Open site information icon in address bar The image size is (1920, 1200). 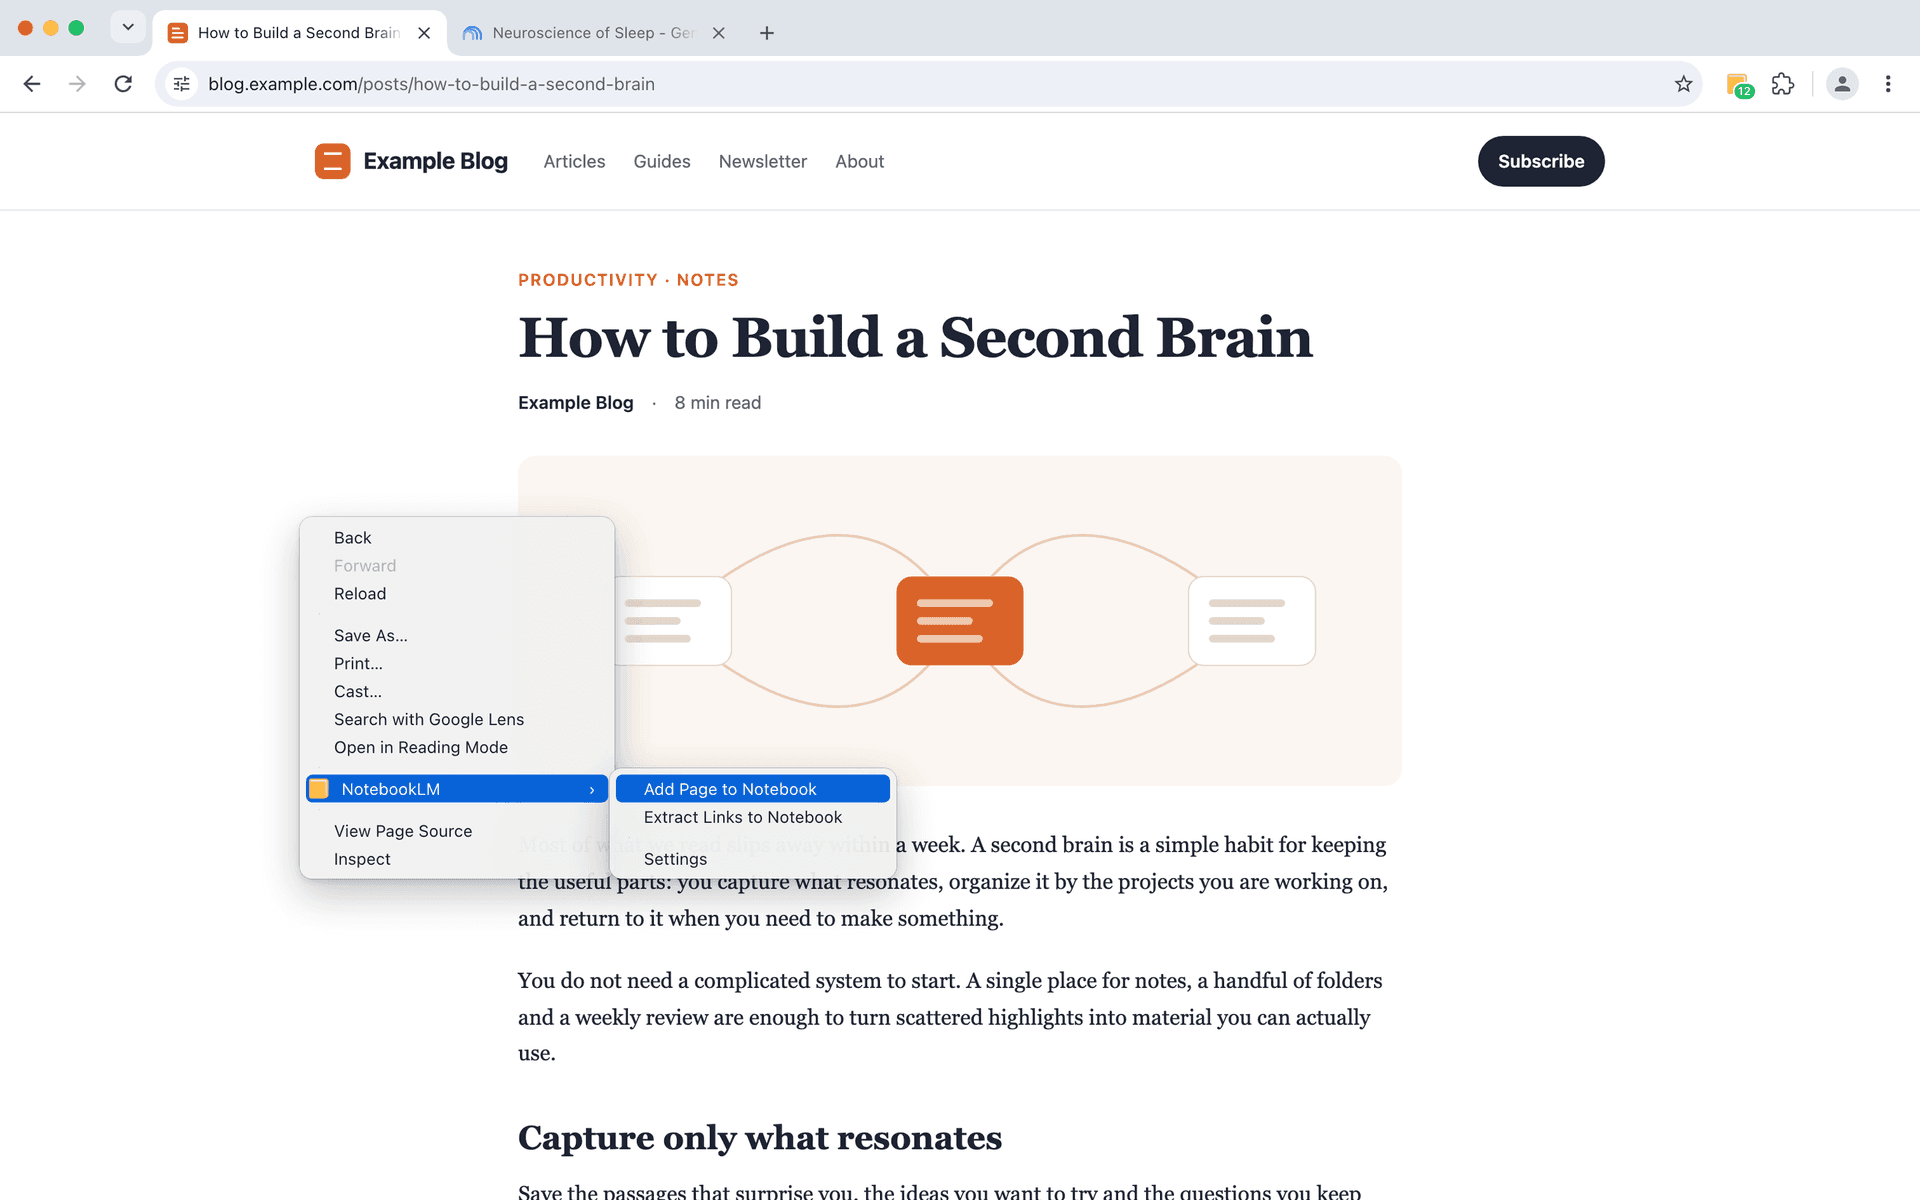(181, 84)
